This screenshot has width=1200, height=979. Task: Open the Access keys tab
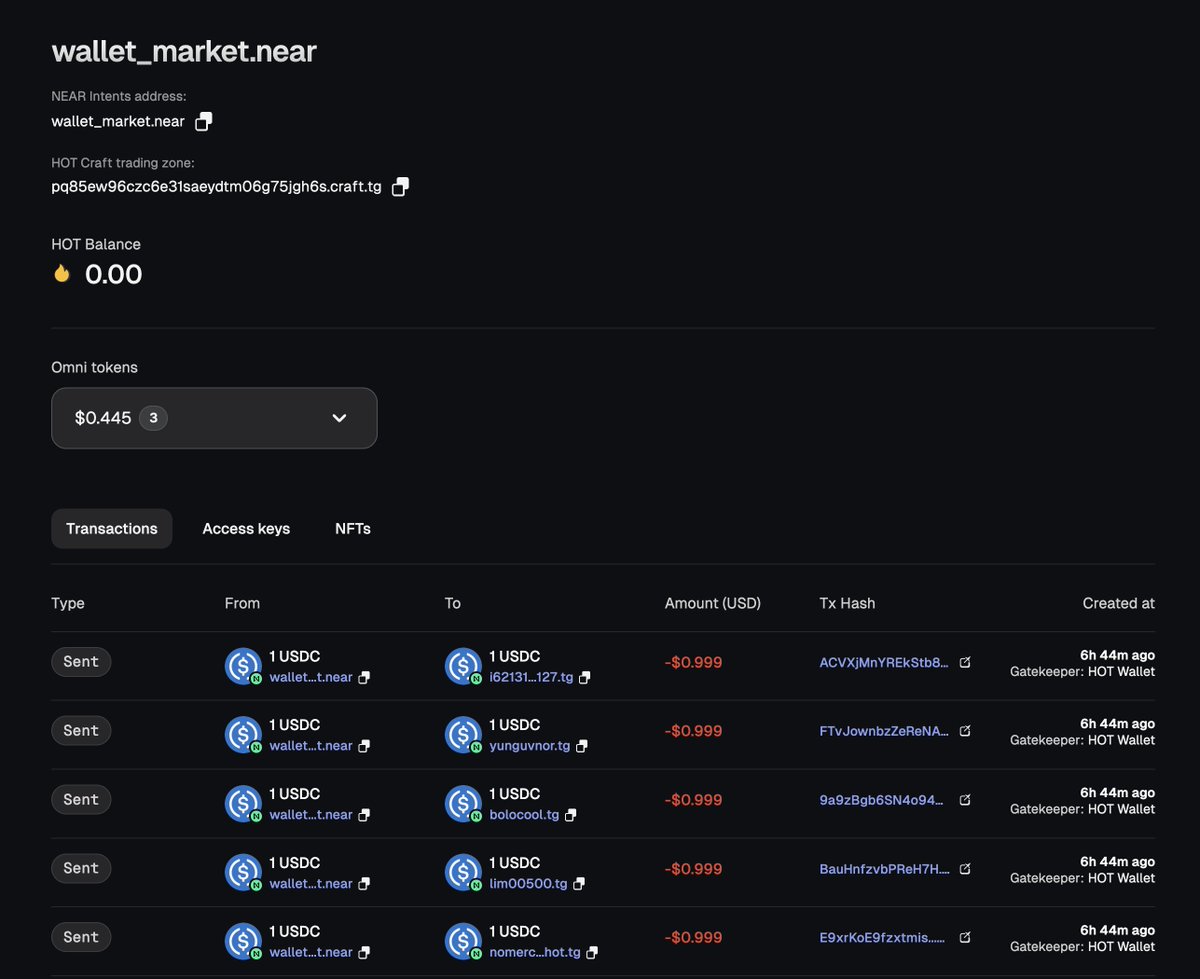246,528
